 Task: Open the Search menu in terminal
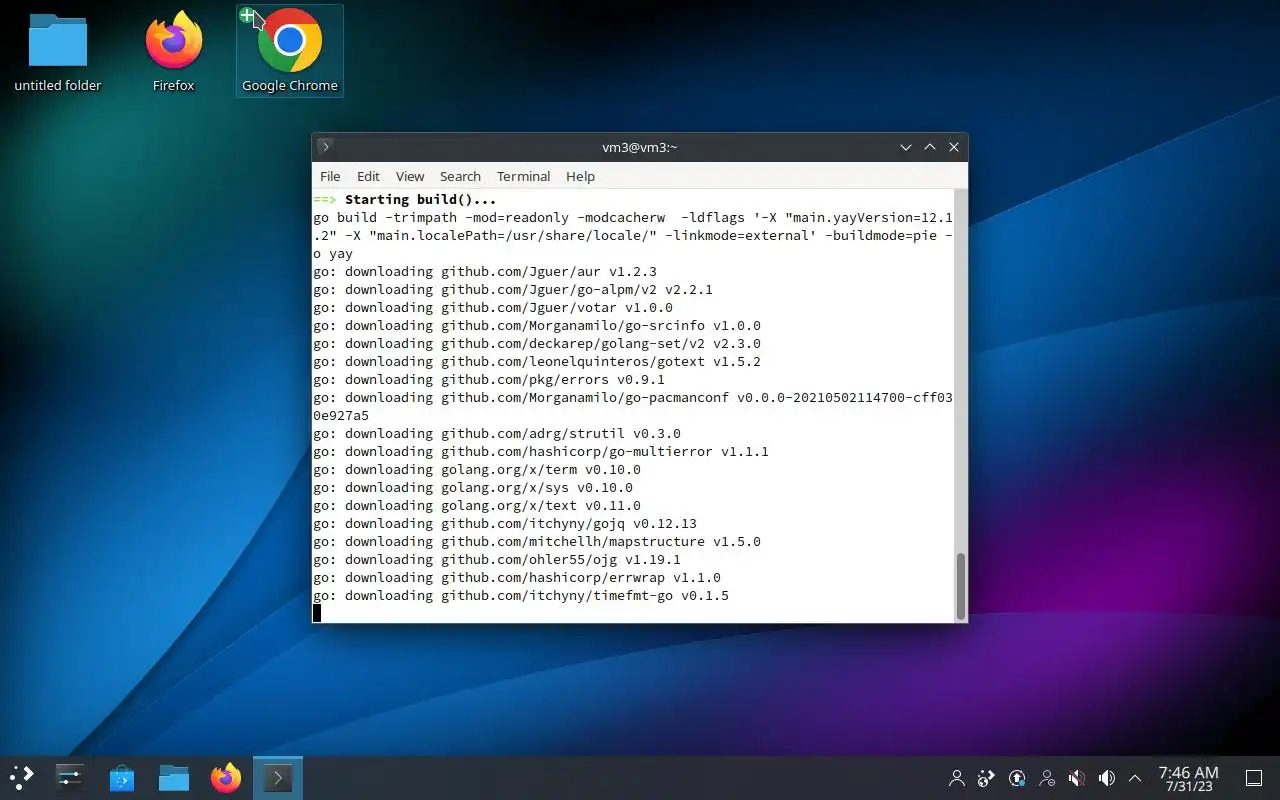460,176
